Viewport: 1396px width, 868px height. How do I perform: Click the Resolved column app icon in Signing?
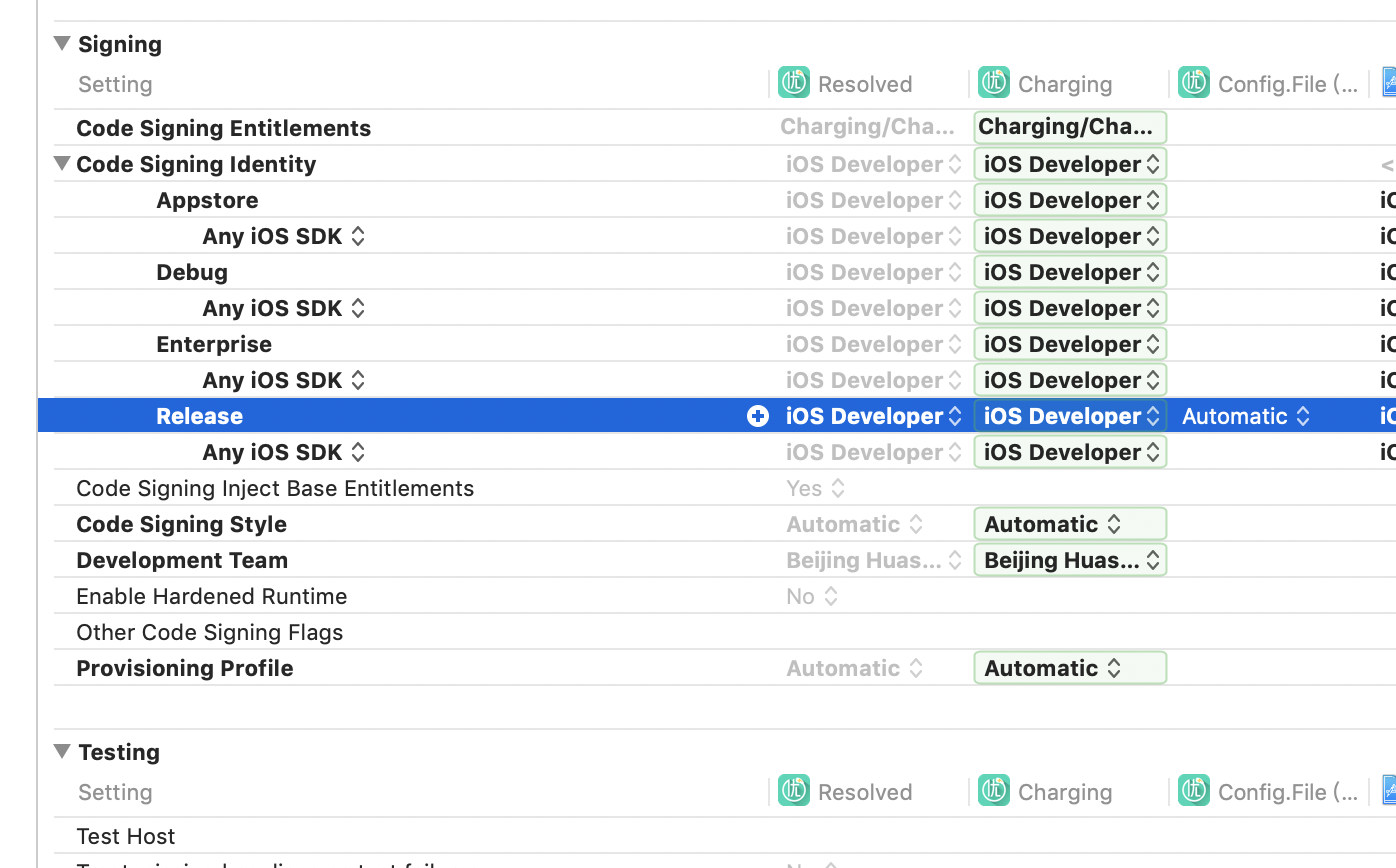(794, 83)
